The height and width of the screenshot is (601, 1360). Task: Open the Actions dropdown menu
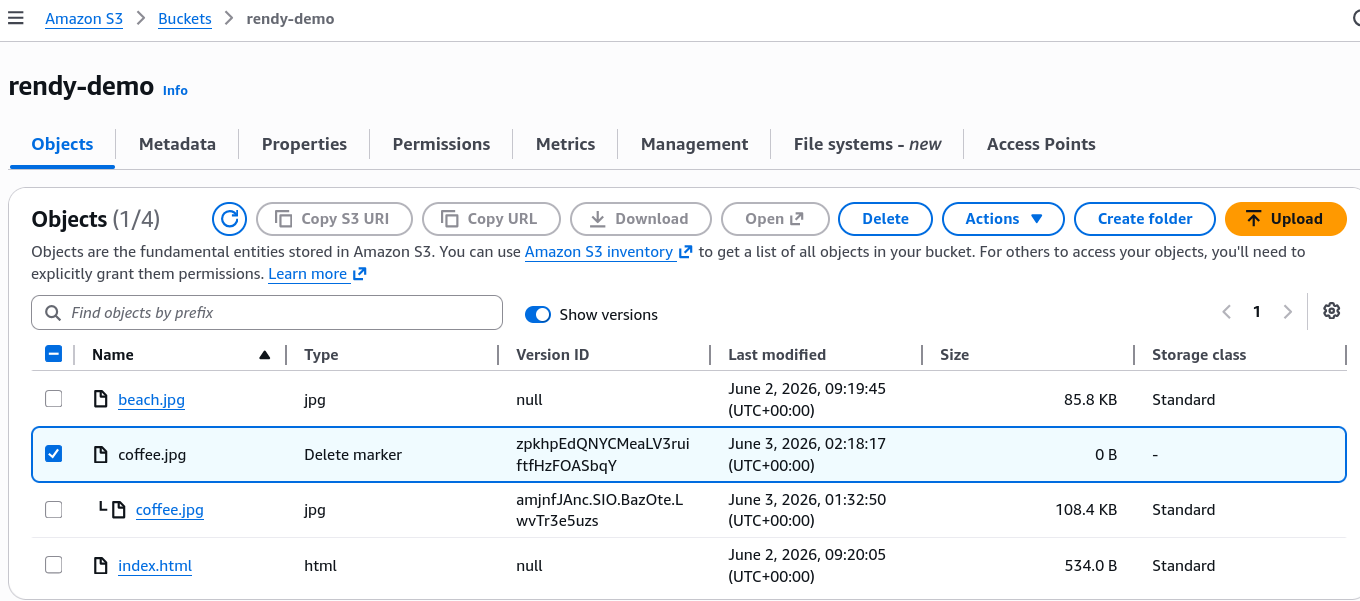(x=1003, y=219)
